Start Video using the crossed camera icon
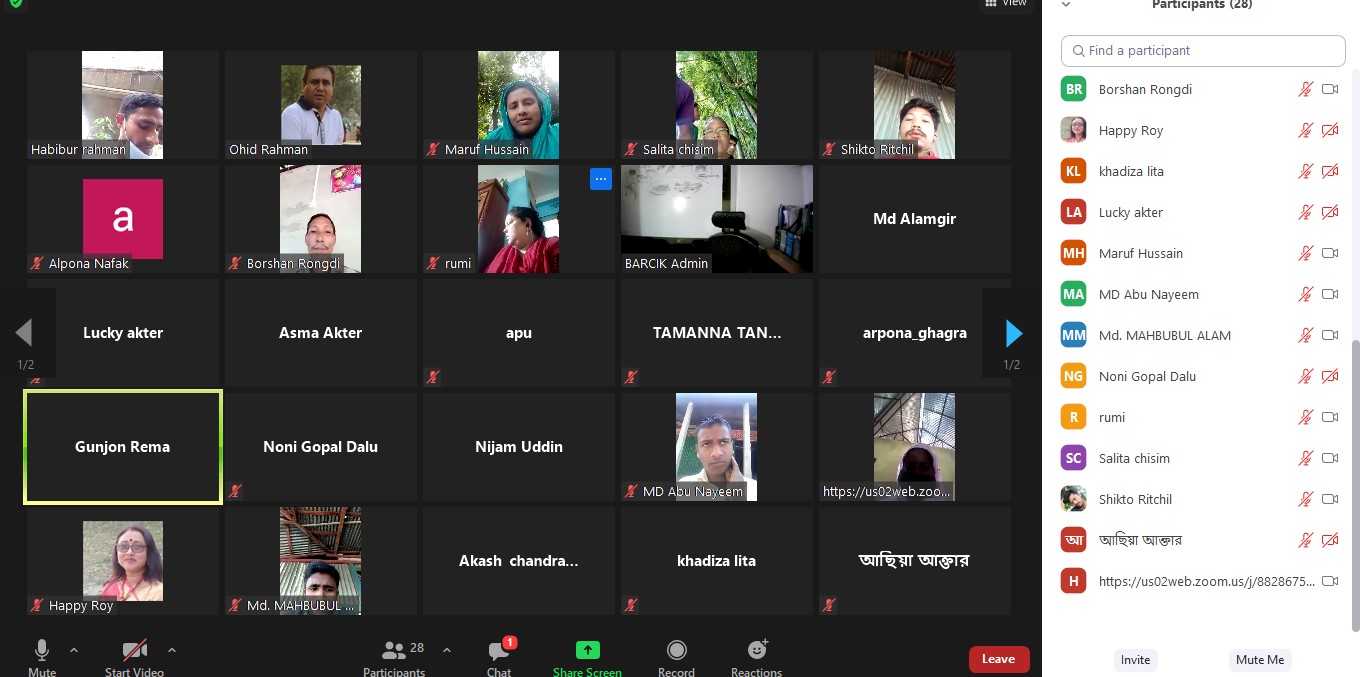The image size is (1362, 677). click(x=135, y=651)
